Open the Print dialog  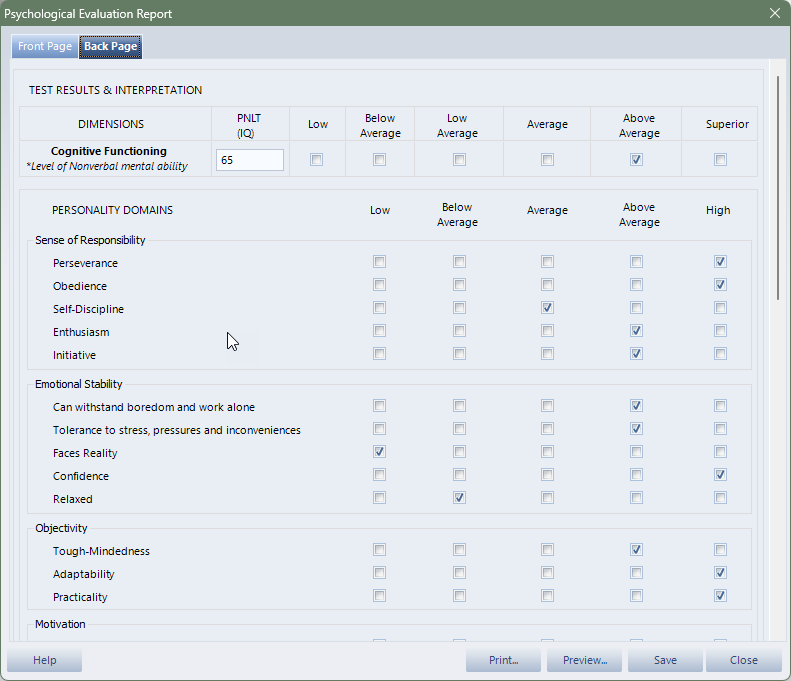pos(503,660)
